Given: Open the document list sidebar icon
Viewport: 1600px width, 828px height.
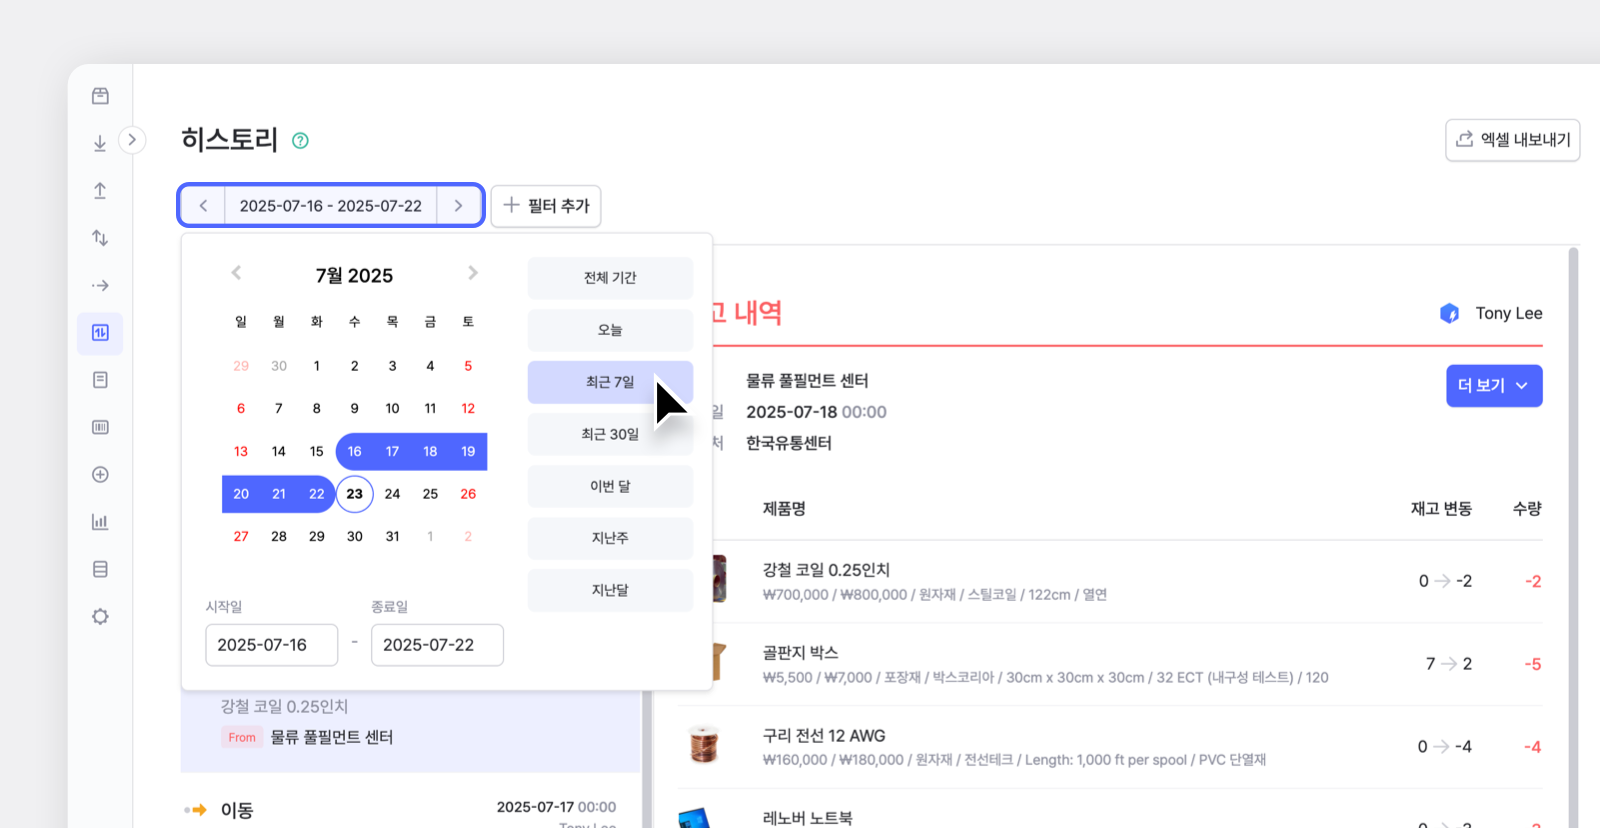Looking at the screenshot, I should (x=100, y=380).
